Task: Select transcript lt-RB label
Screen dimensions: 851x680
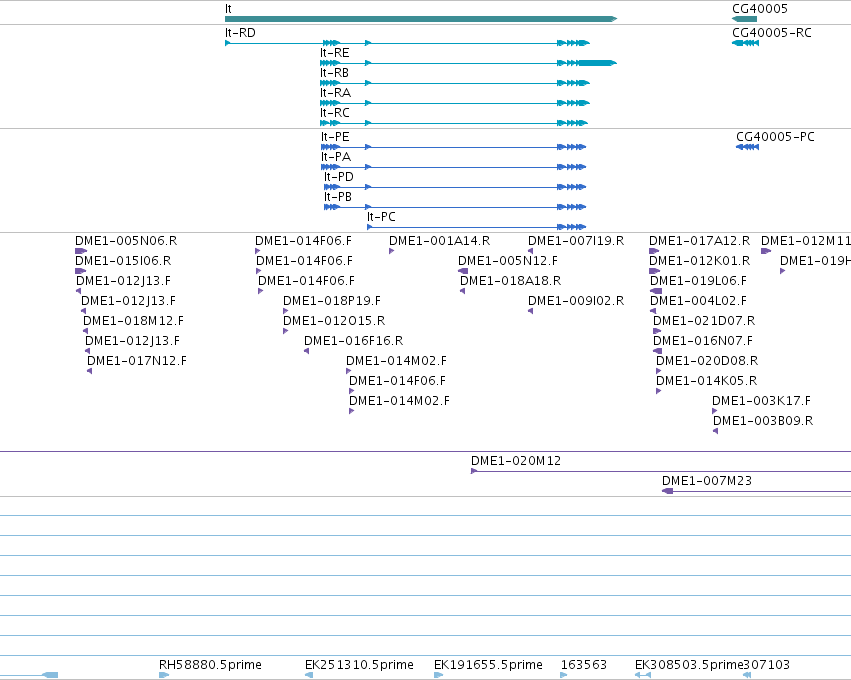Action: point(334,73)
